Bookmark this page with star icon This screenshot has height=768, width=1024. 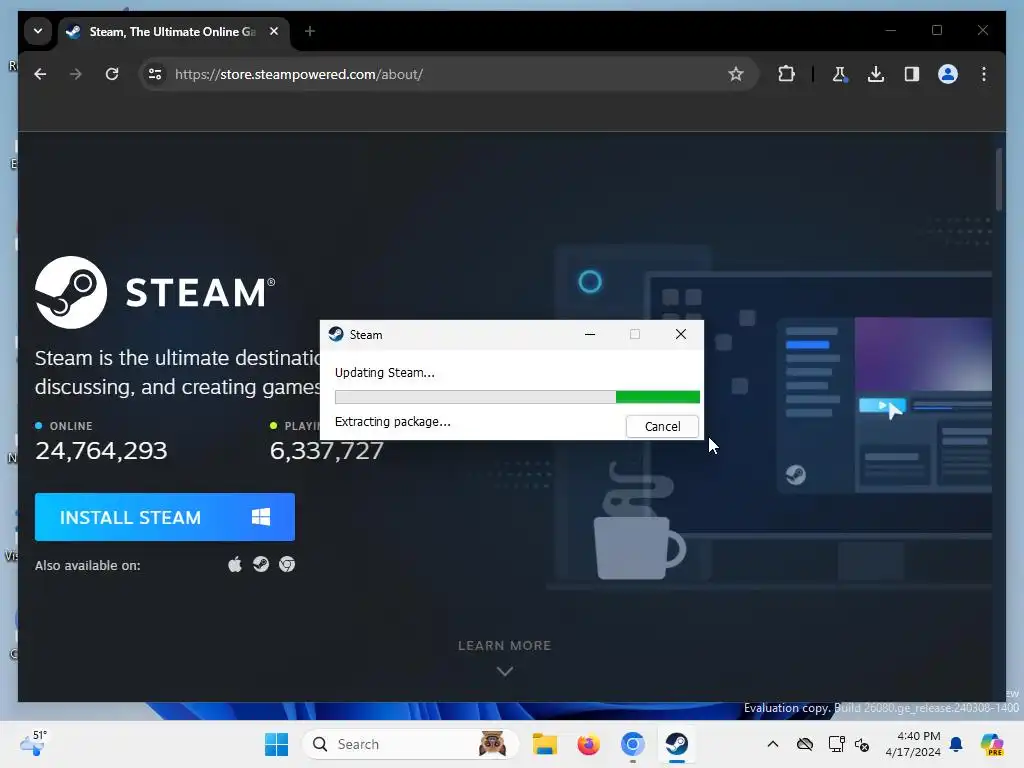[736, 74]
